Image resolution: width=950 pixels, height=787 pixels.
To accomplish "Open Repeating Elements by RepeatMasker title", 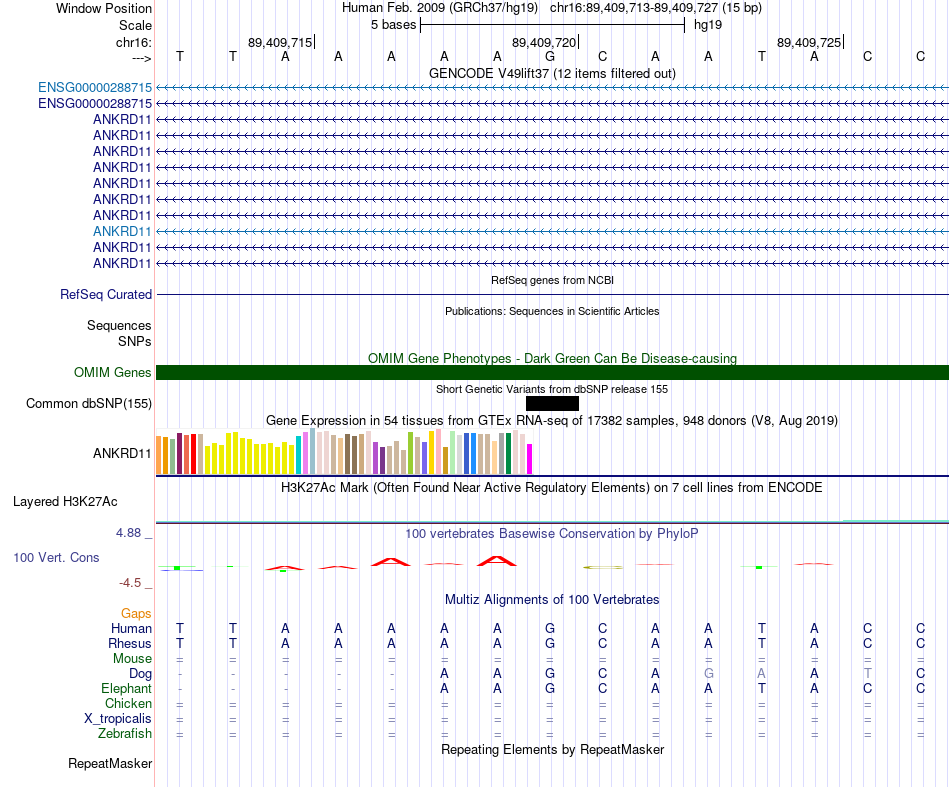I will pos(552,750).
